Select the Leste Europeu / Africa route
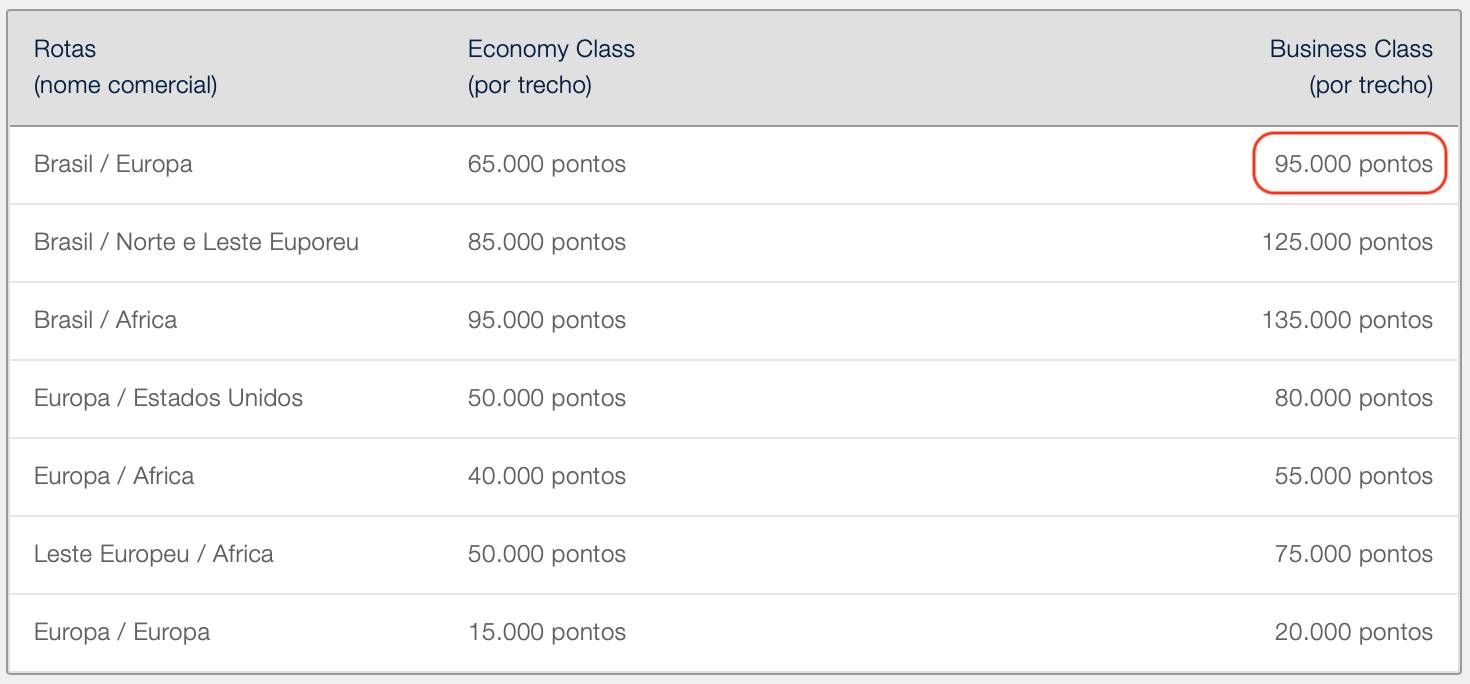This screenshot has height=684, width=1470. coord(154,554)
